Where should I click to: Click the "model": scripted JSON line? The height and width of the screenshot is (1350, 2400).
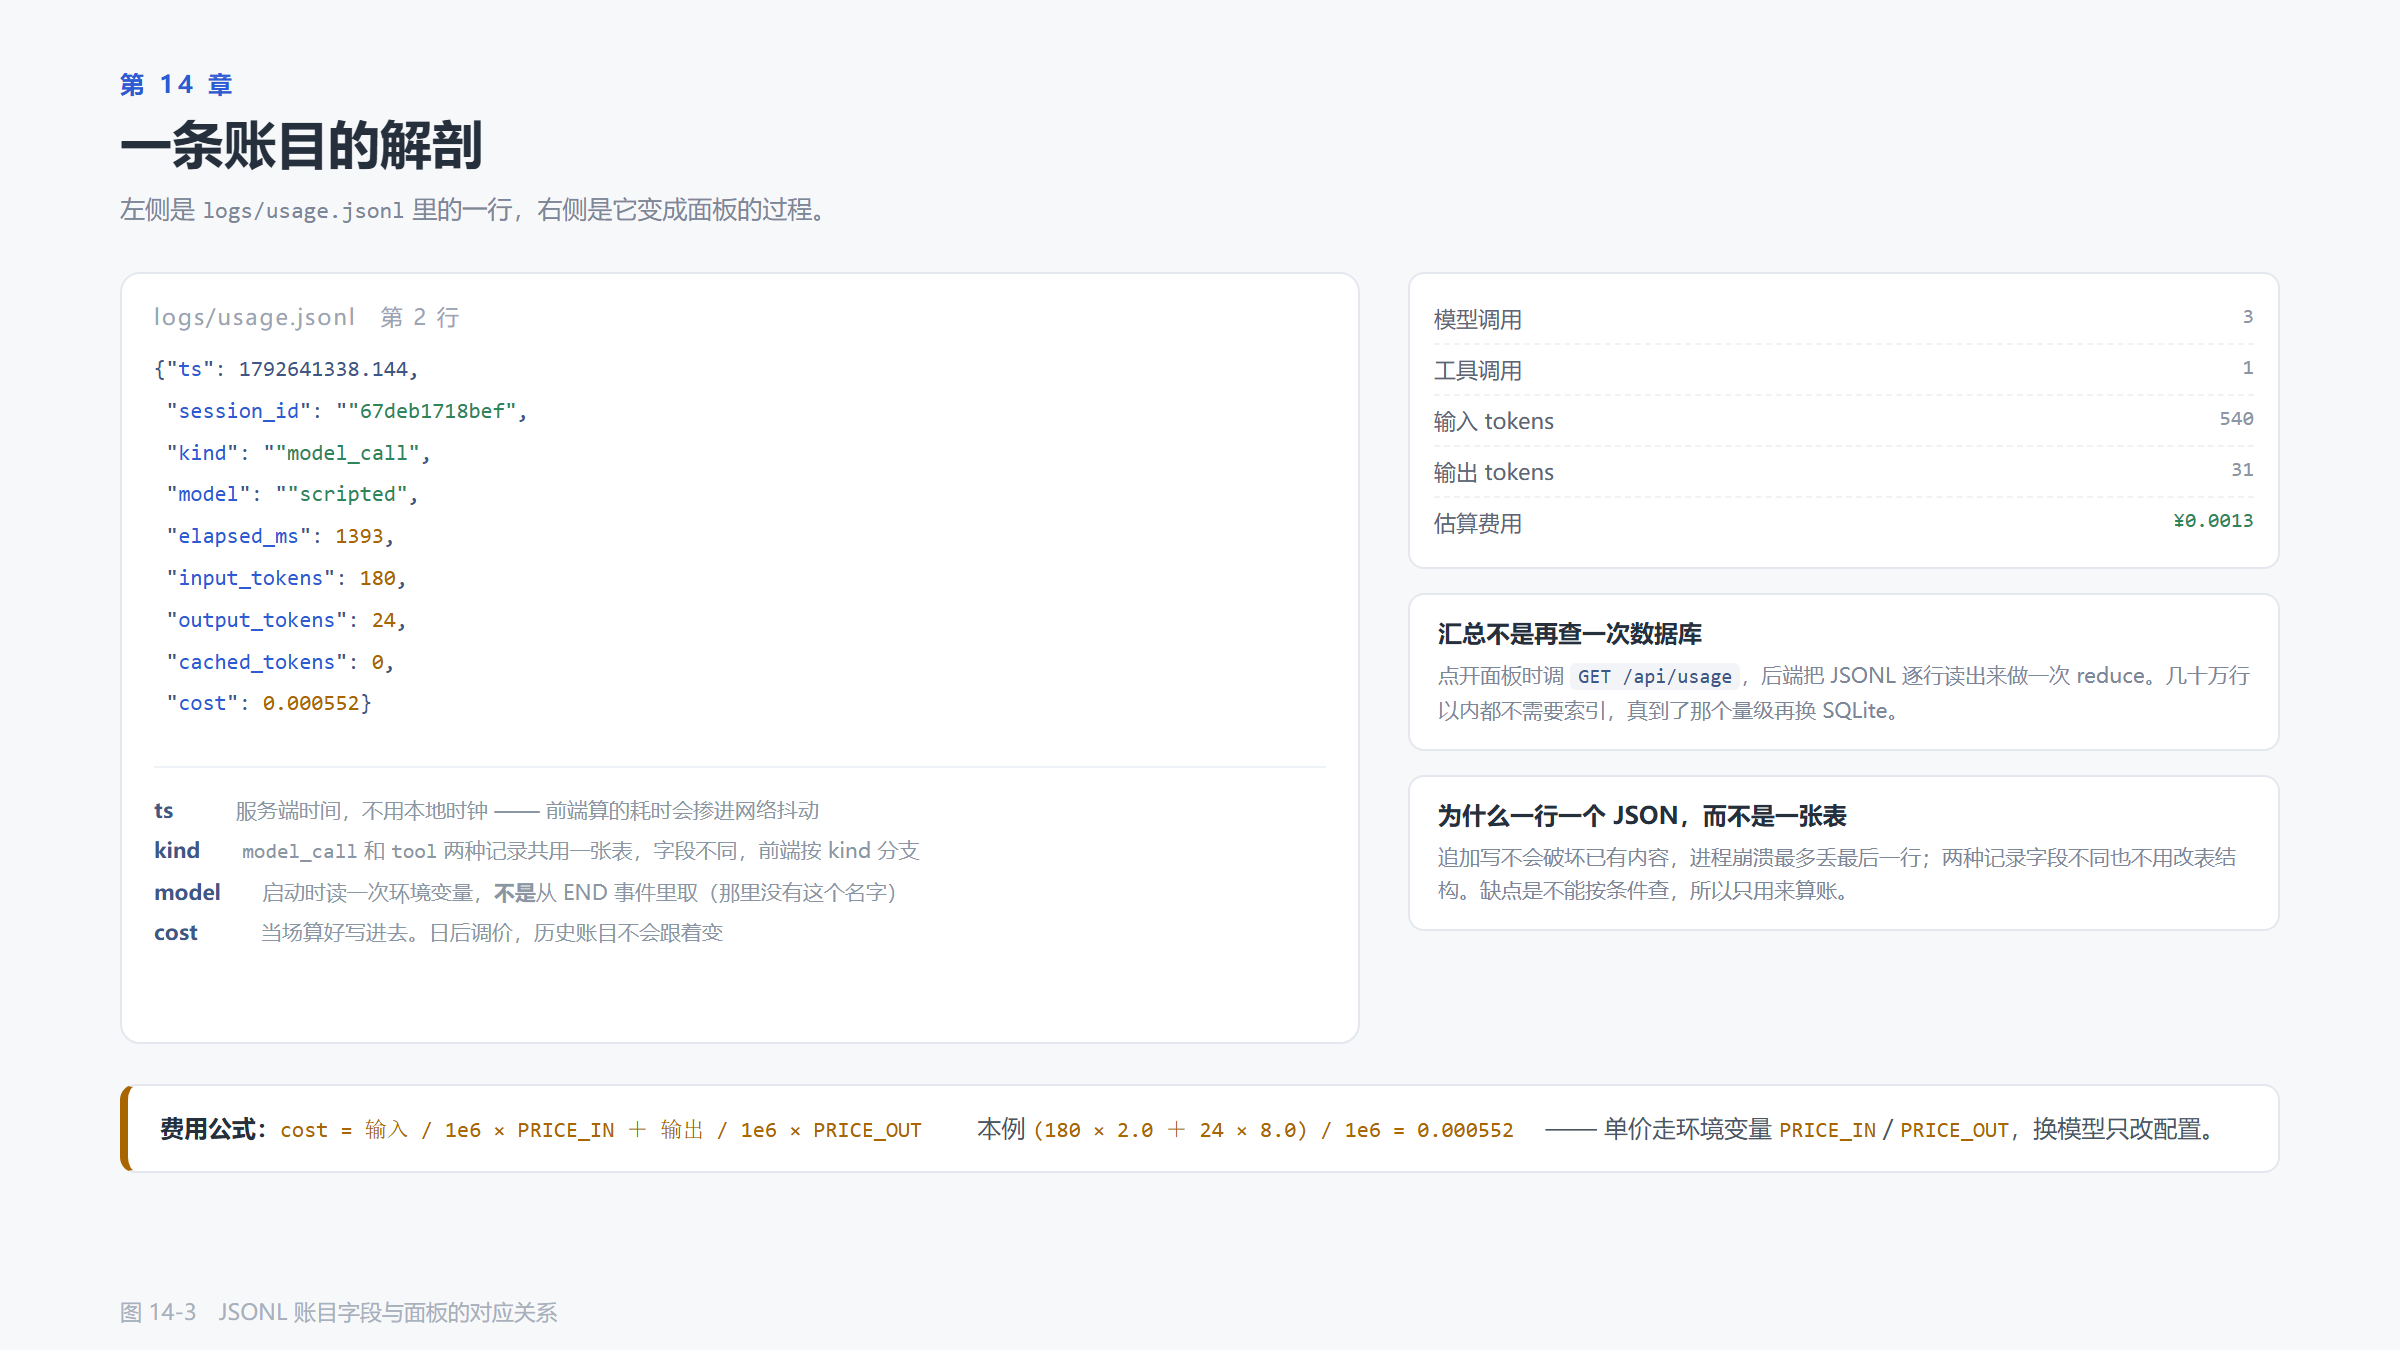292,494
